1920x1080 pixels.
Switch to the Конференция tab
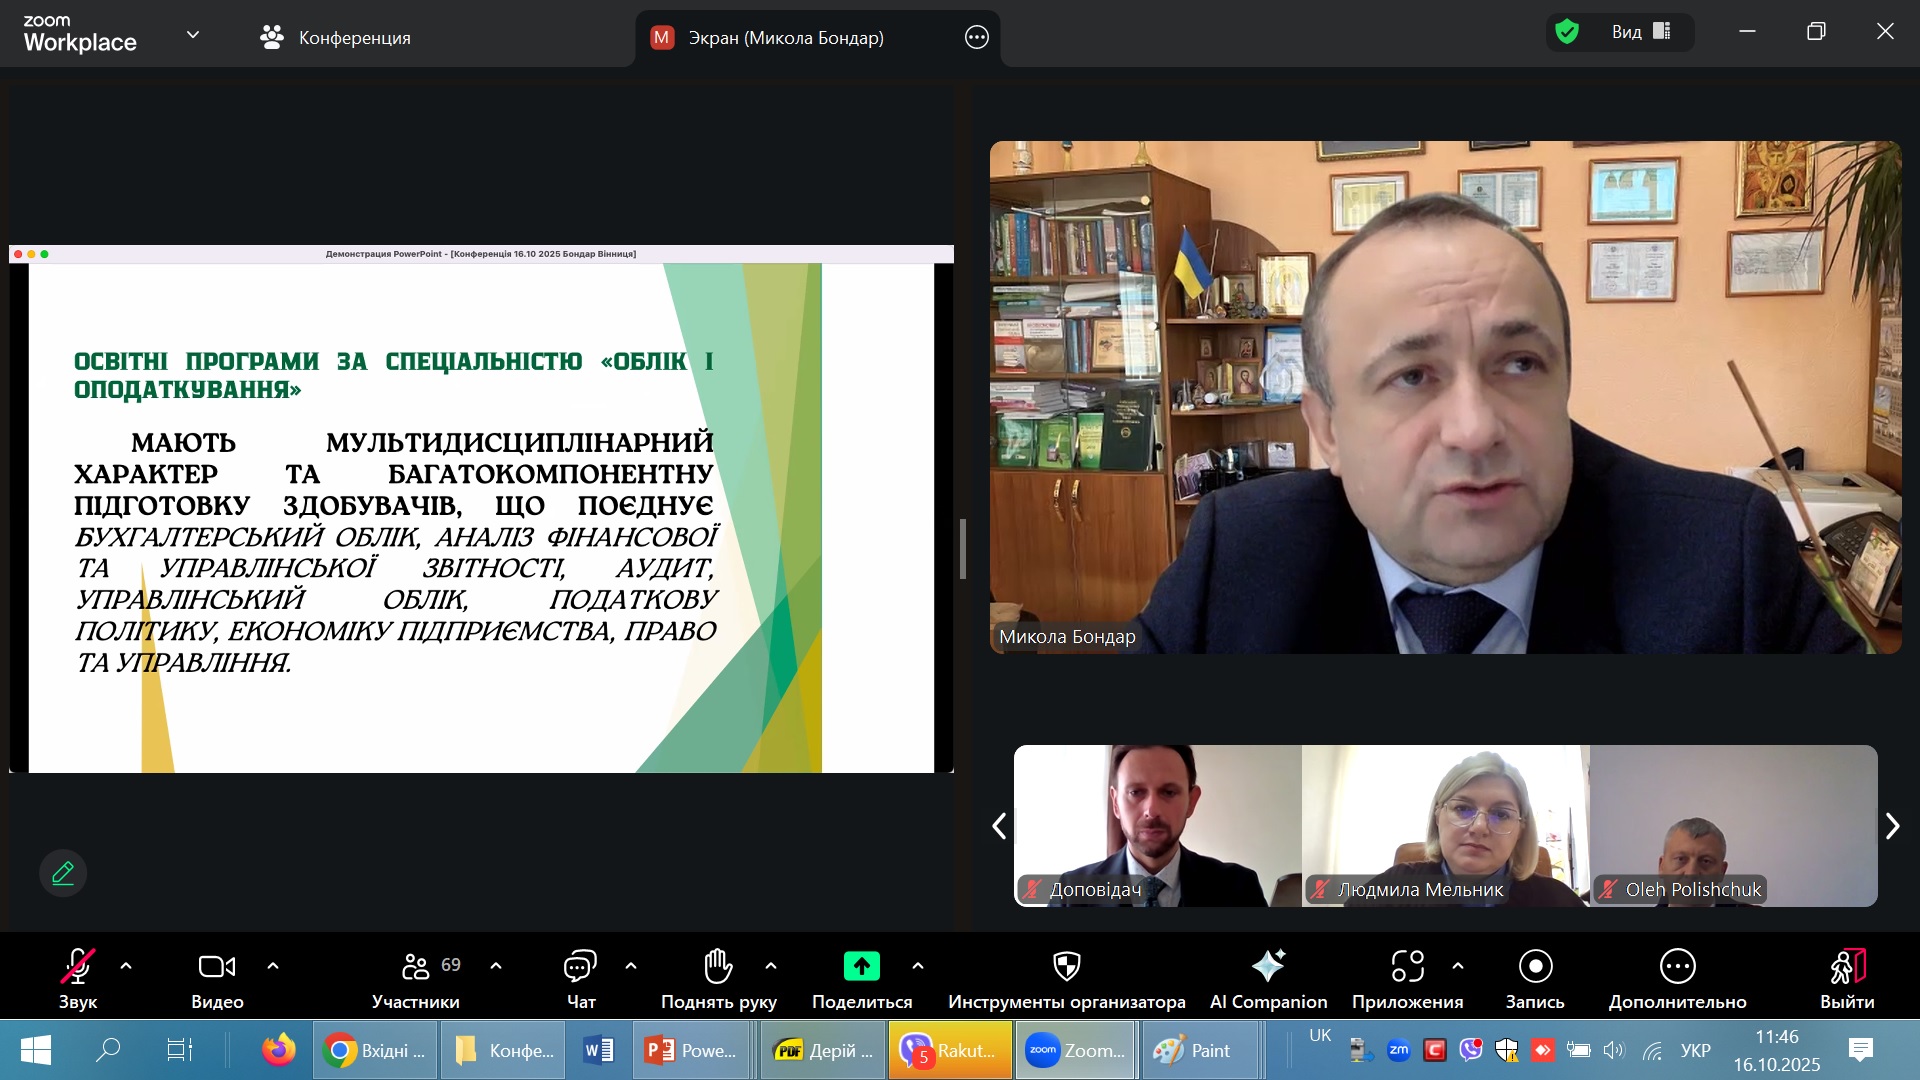point(336,38)
